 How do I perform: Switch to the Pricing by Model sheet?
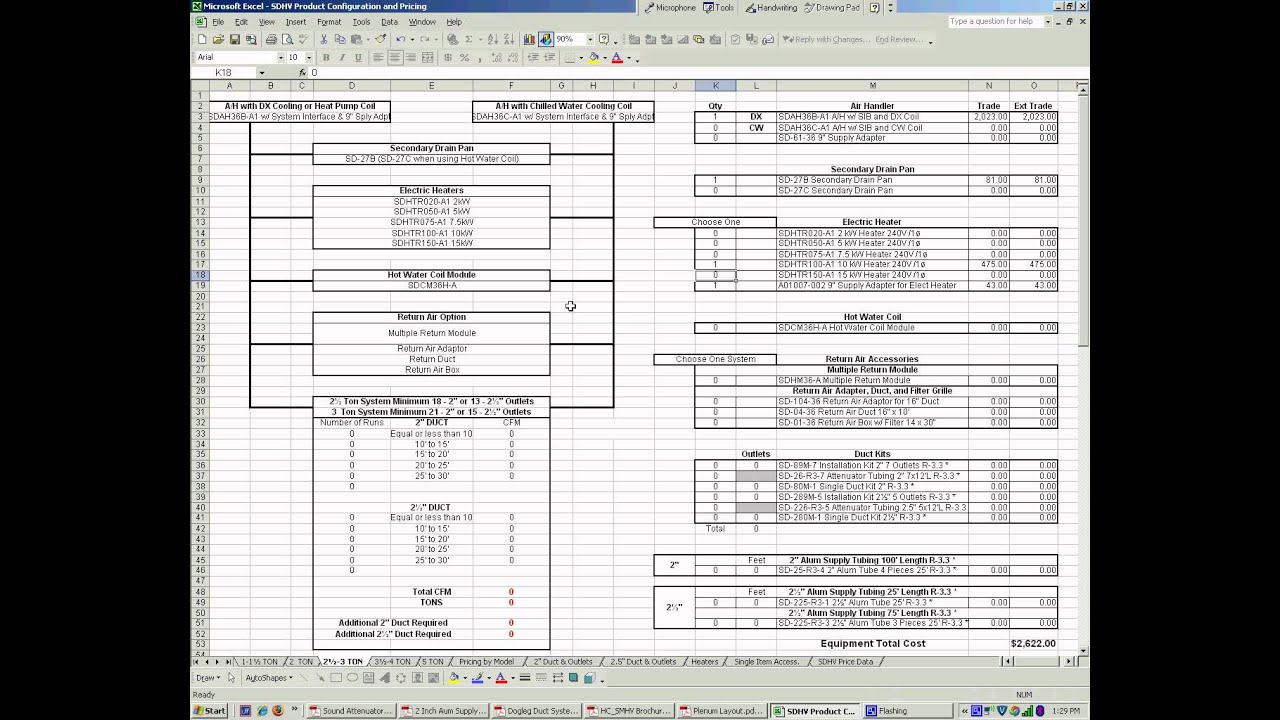(486, 662)
